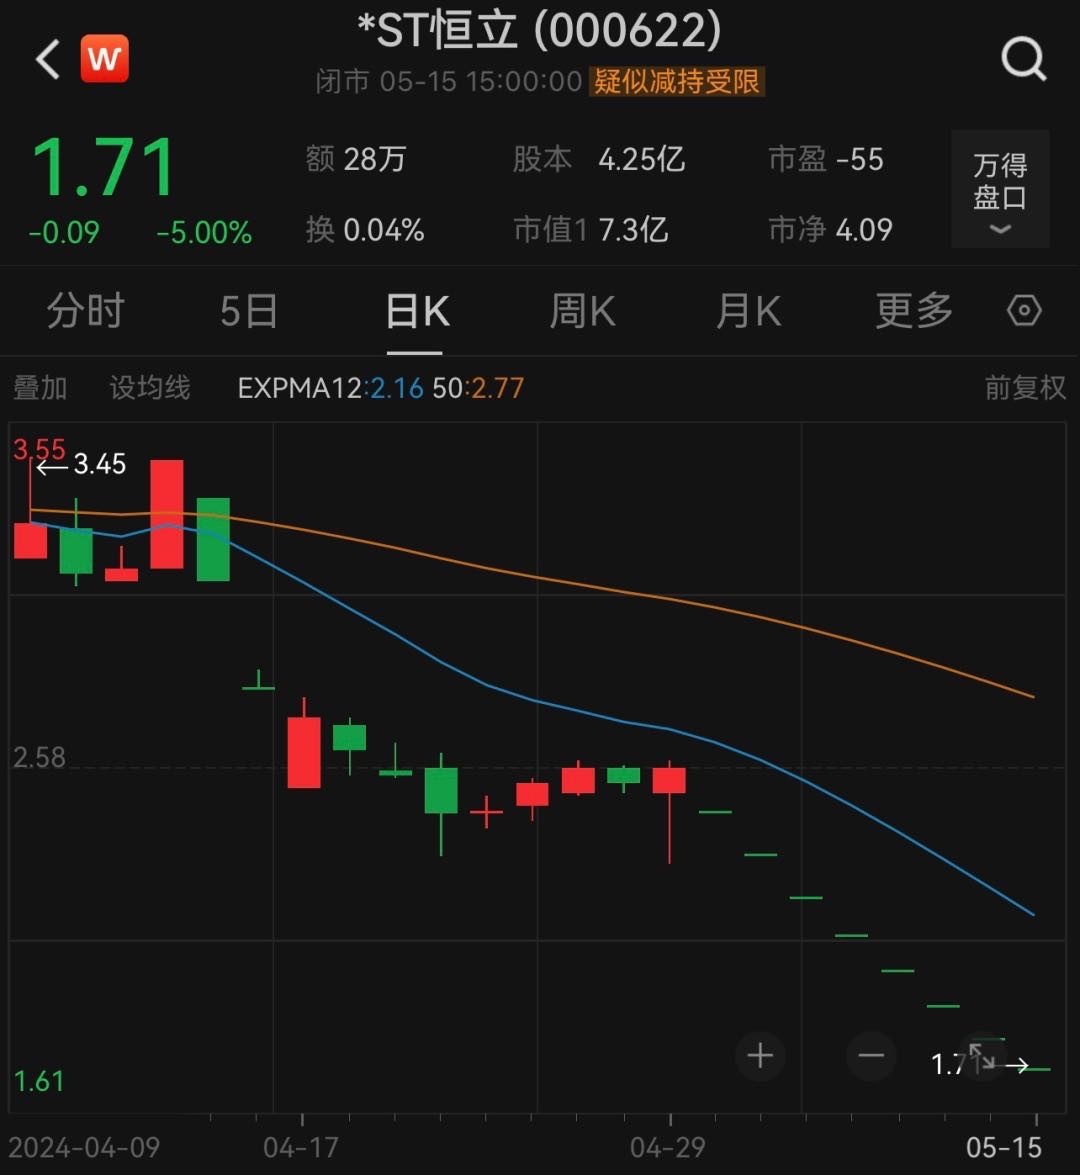Select the 日K tab
This screenshot has width=1080, height=1175.
click(417, 310)
